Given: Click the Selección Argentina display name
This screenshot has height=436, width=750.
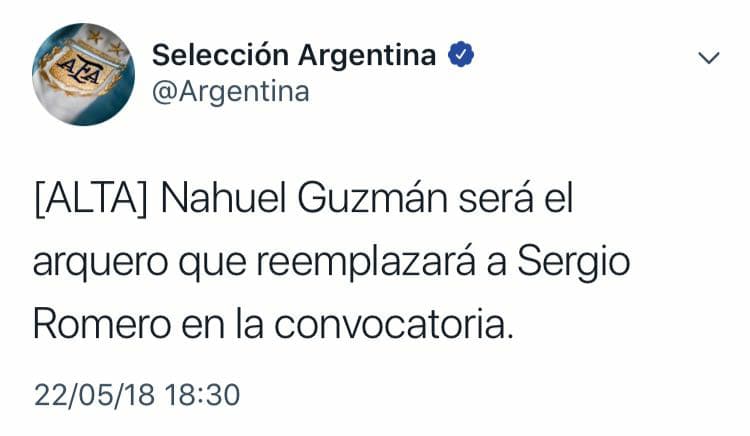Looking at the screenshot, I should click(x=294, y=56).
